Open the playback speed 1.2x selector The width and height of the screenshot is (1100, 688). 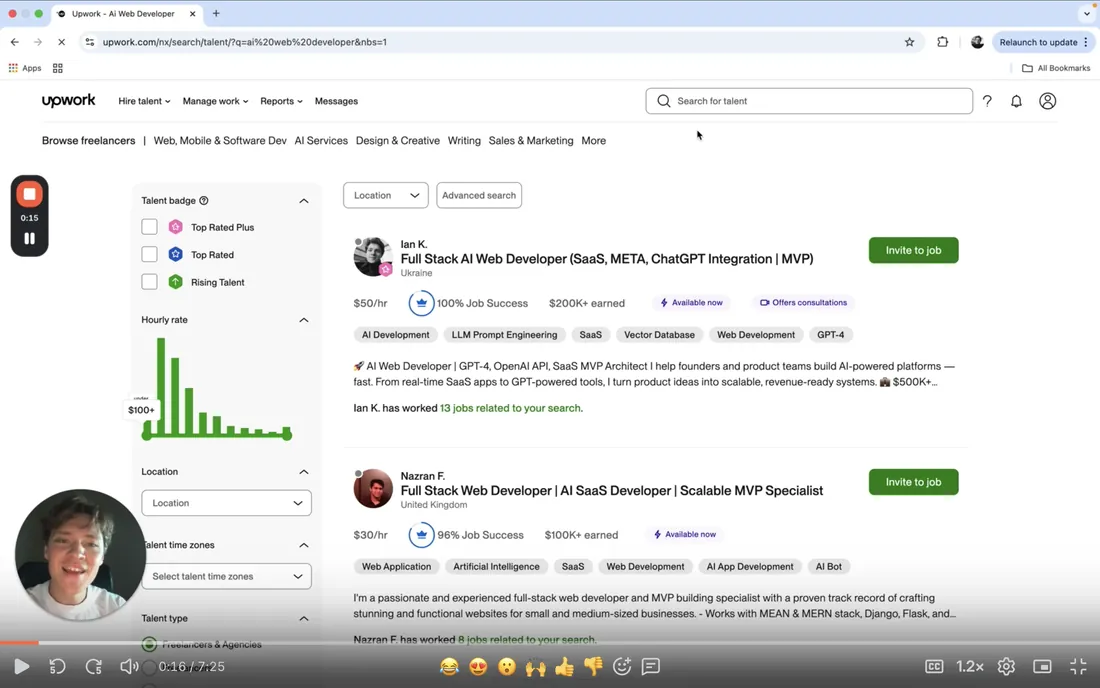(970, 666)
